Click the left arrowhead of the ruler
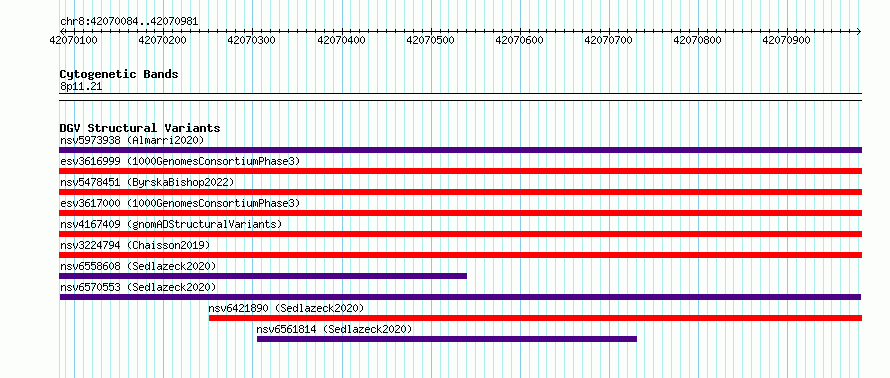The image size is (890, 378). pyautogui.click(x=62, y=31)
